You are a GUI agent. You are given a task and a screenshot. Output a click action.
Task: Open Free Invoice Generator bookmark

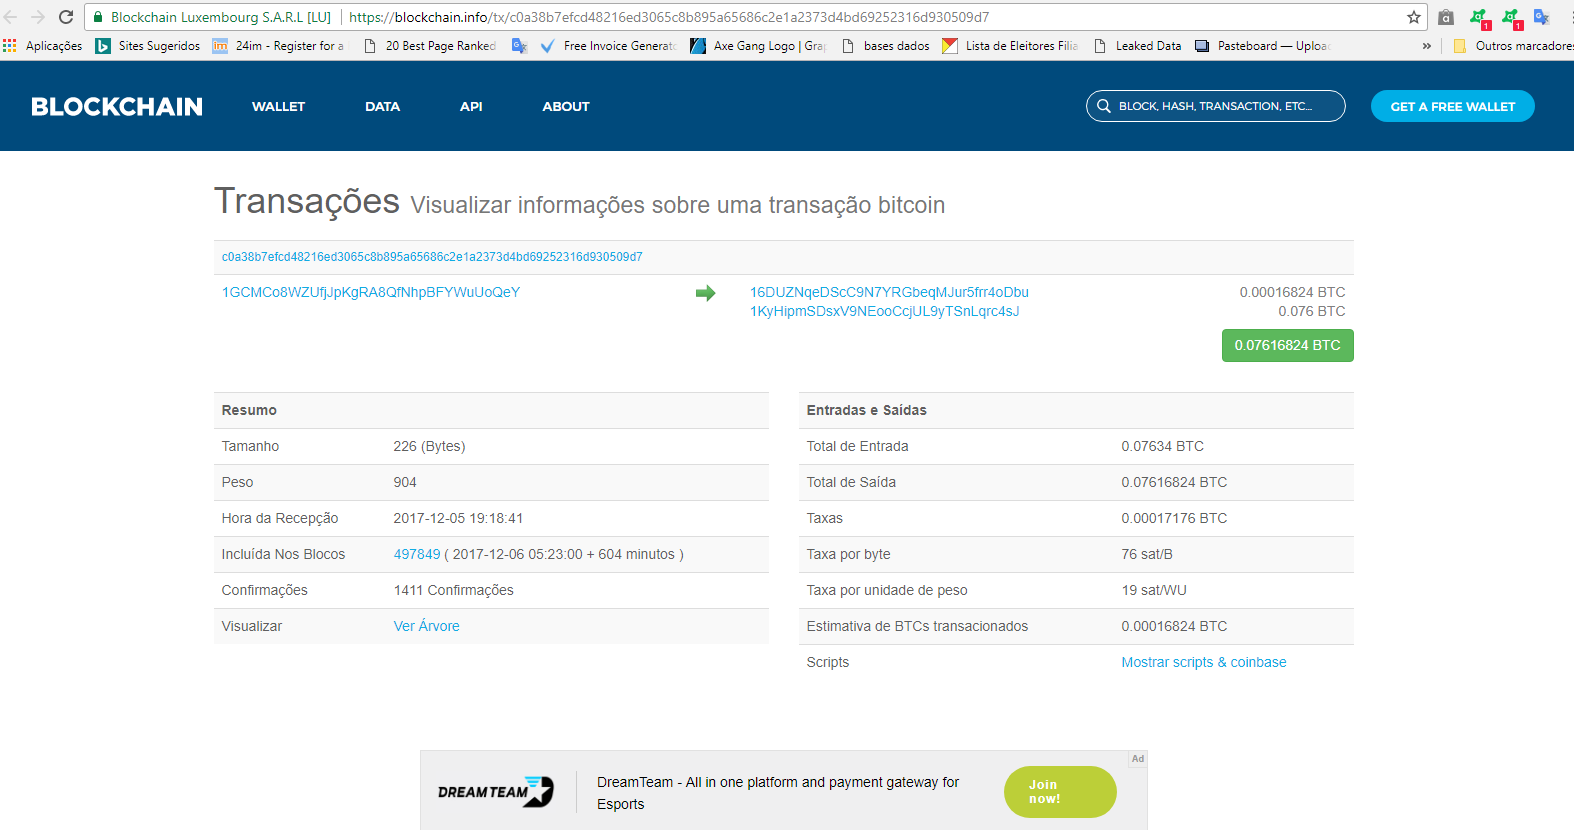[608, 46]
